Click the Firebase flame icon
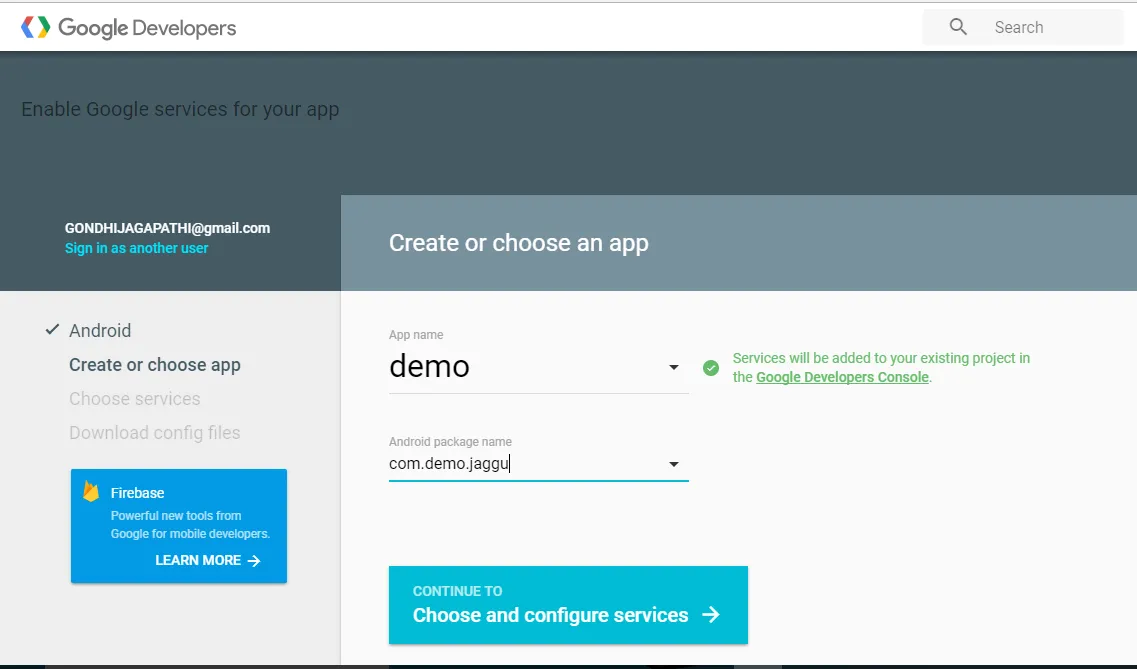This screenshot has height=669, width=1137. pos(91,491)
